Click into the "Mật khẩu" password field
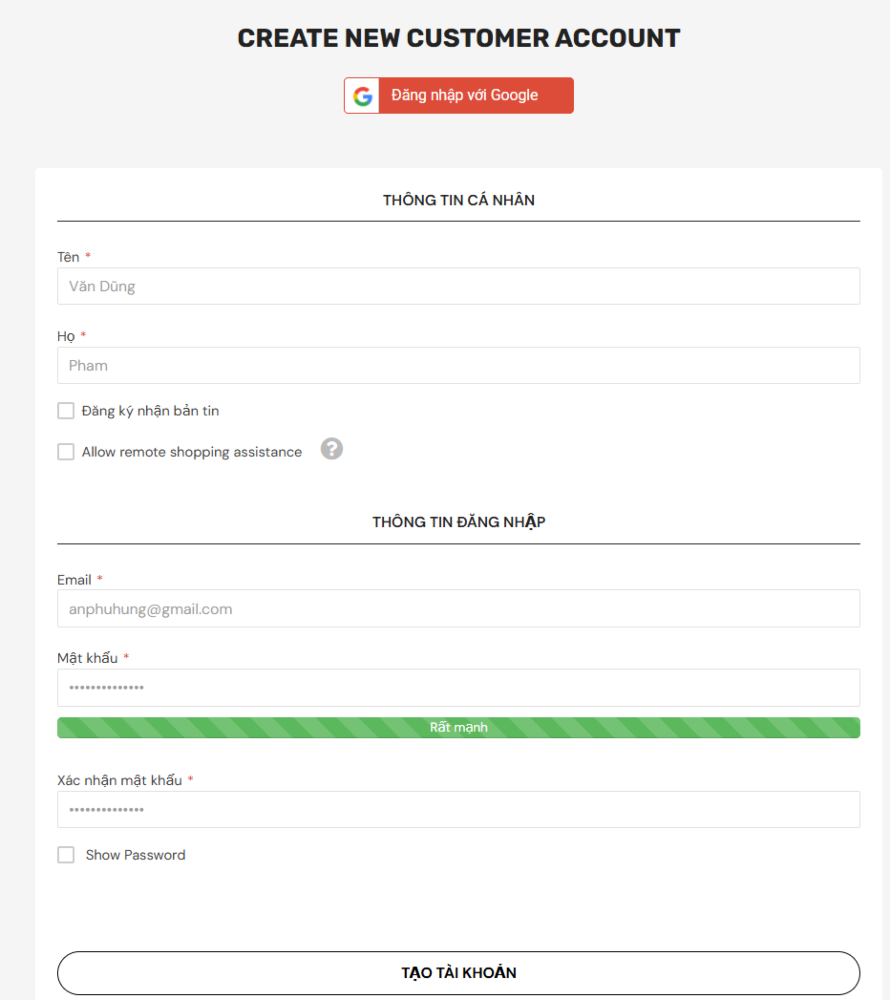Image resolution: width=890 pixels, height=1000 pixels. [x=458, y=688]
